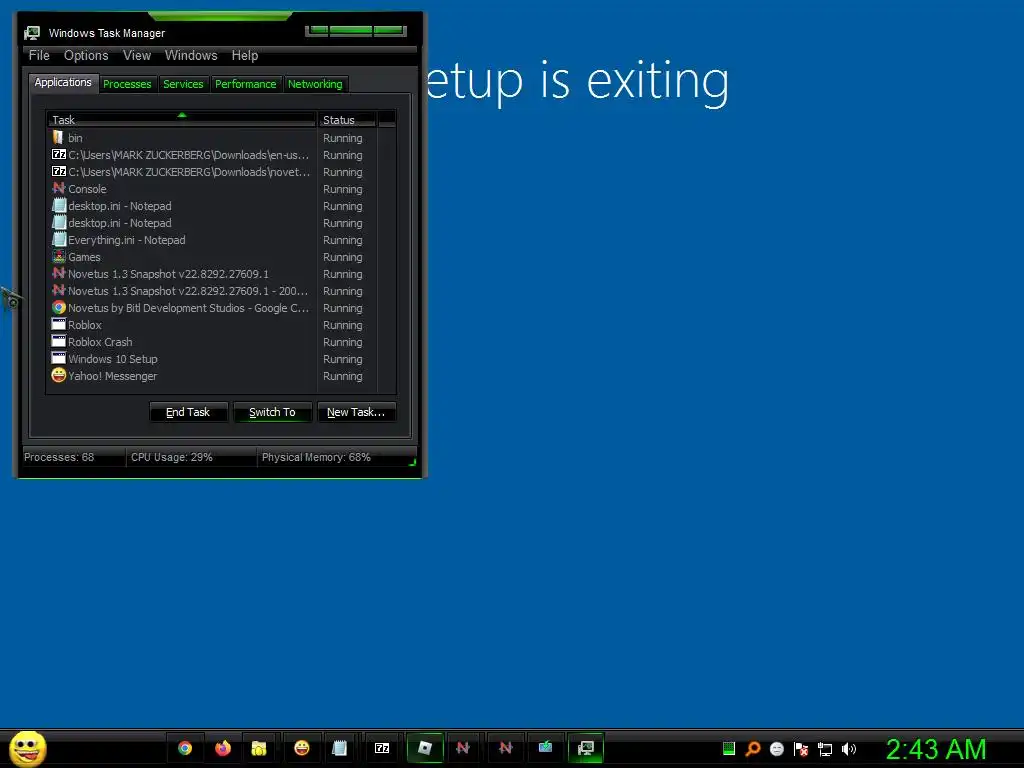
Task: Click the Roblox Crash window icon
Action: click(58, 342)
